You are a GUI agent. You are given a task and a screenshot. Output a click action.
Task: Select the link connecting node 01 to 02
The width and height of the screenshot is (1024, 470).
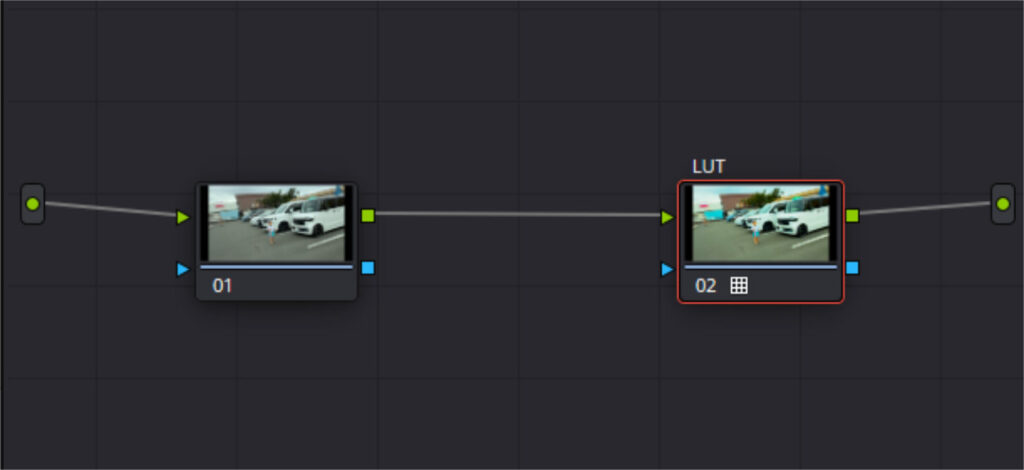click(x=517, y=213)
